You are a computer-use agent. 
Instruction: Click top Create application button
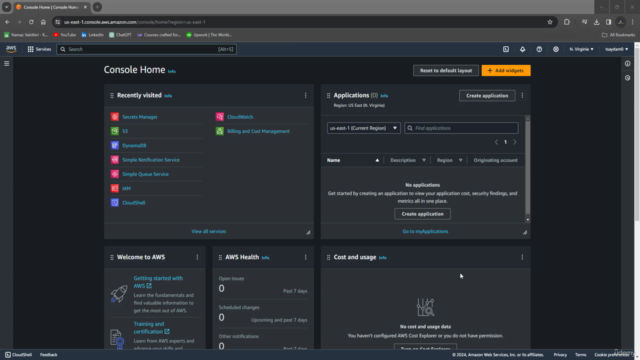pyautogui.click(x=487, y=96)
